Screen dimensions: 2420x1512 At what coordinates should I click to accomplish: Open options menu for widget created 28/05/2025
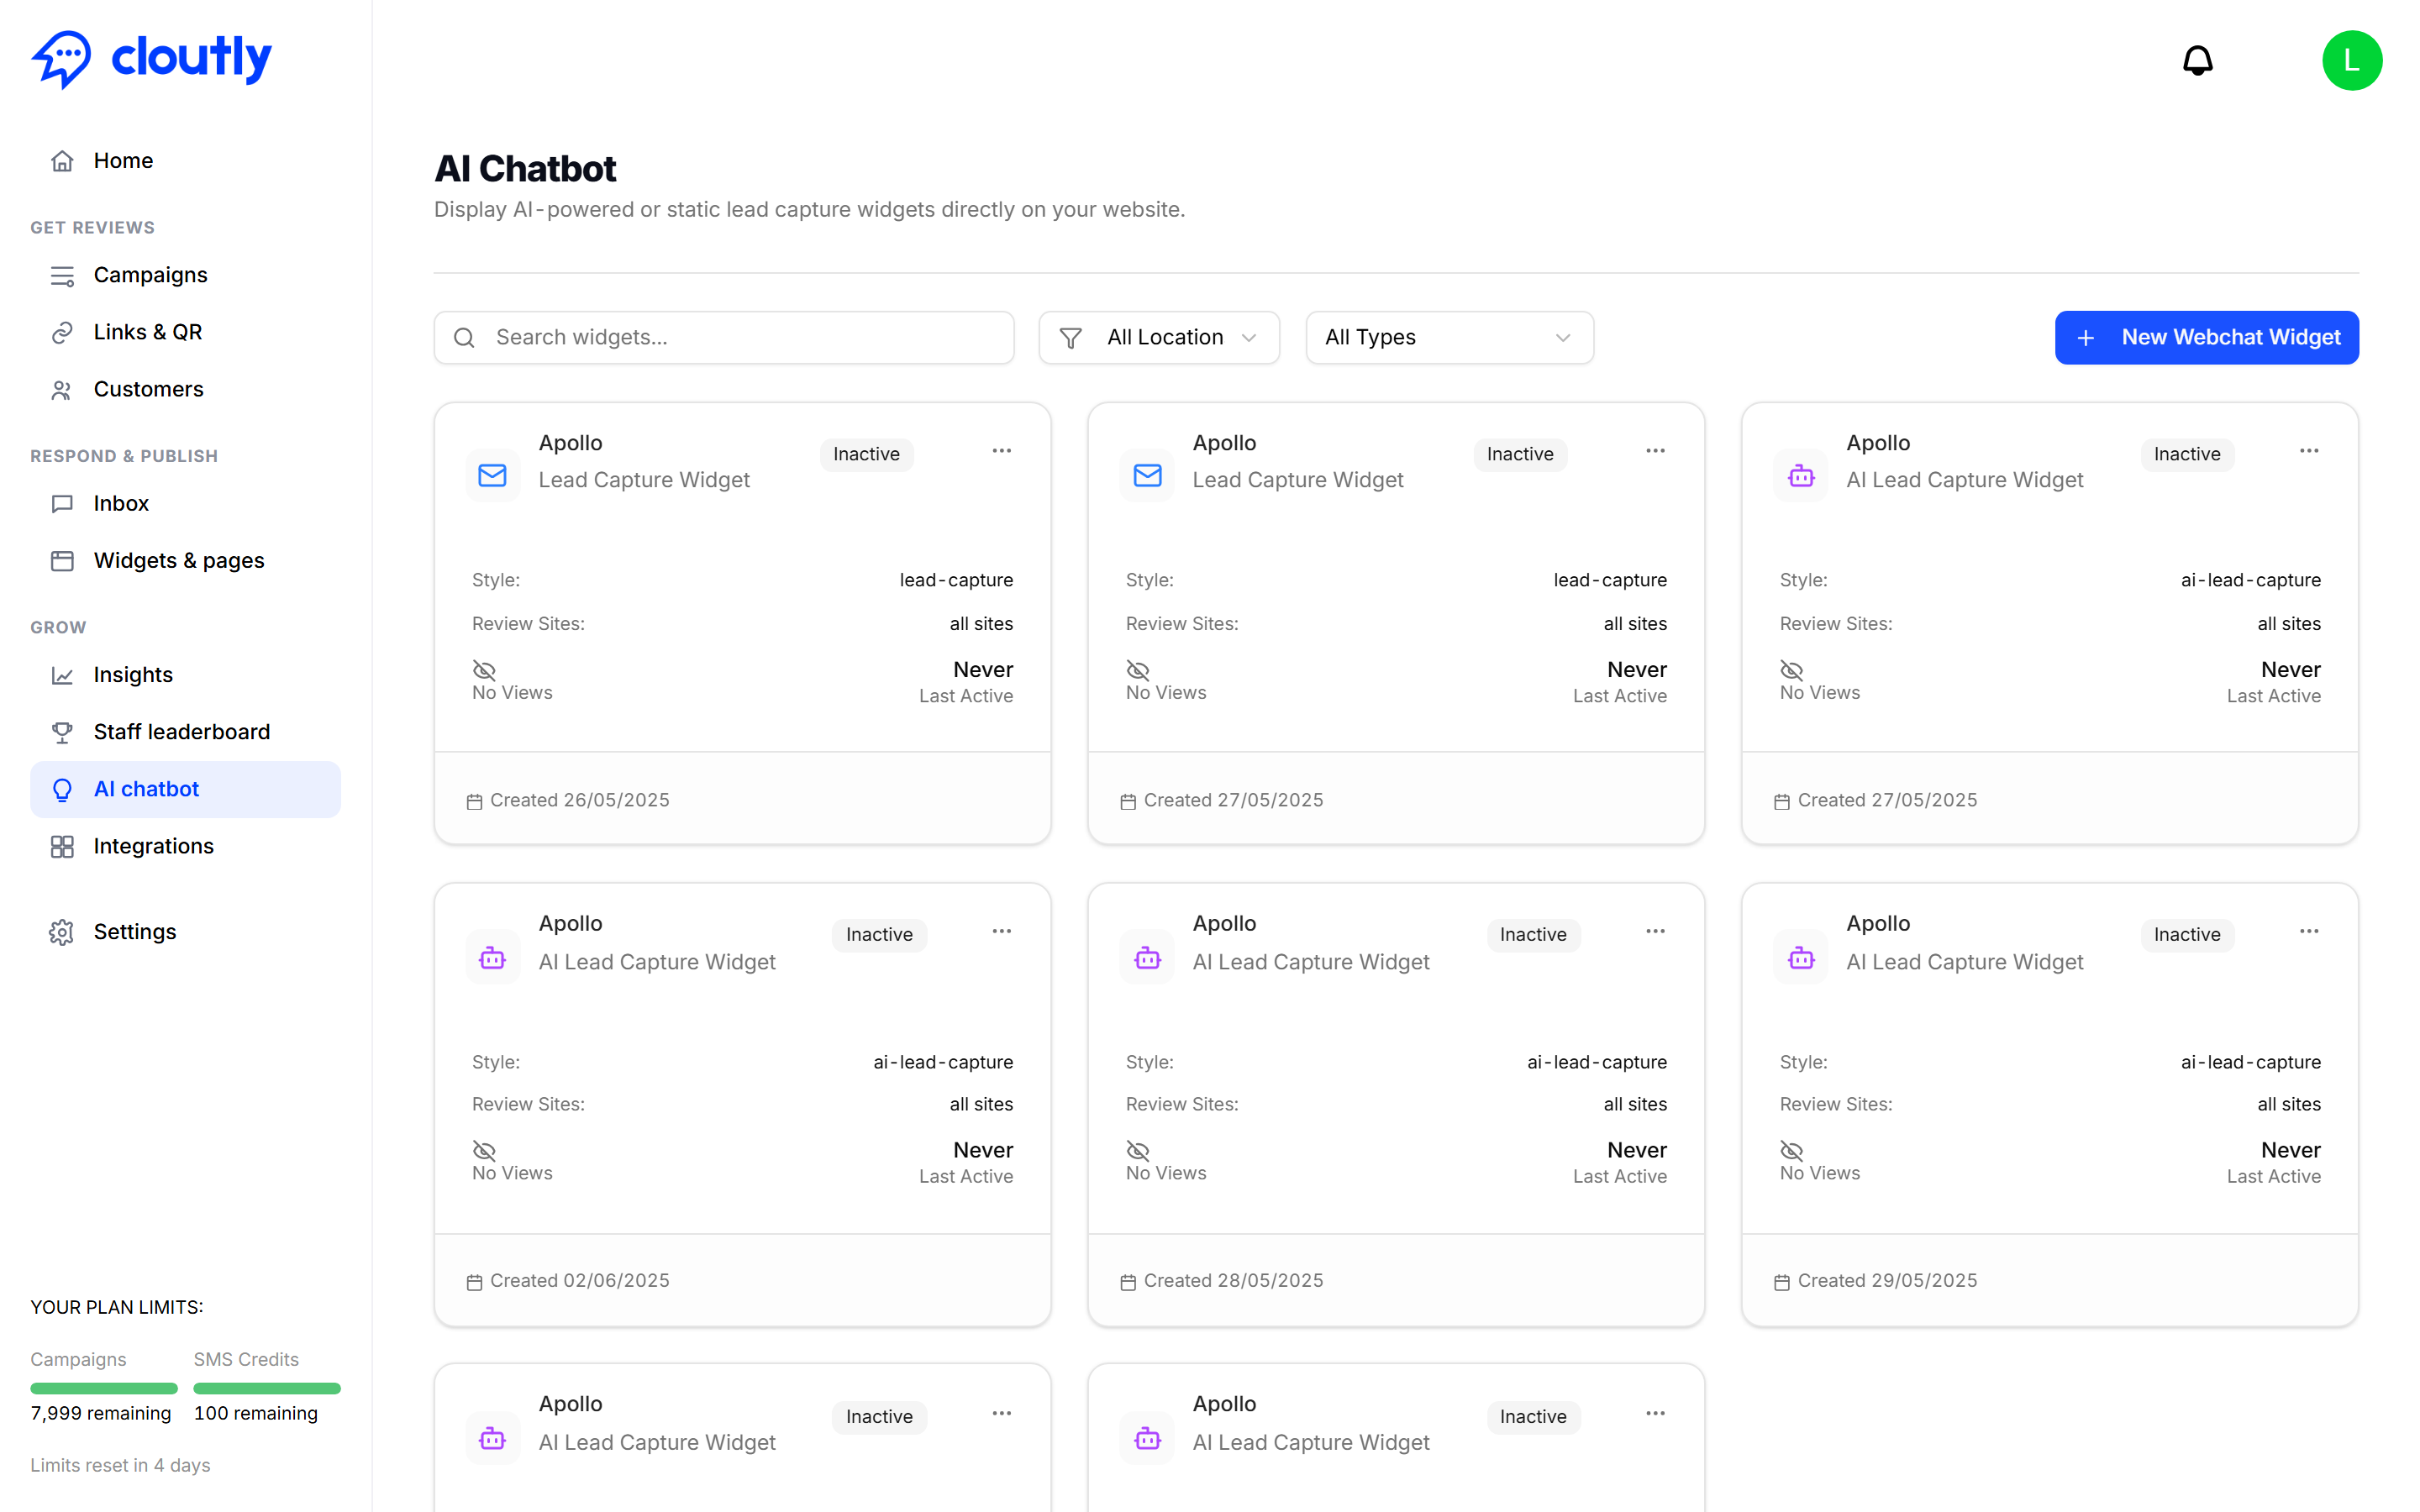pyautogui.click(x=1655, y=931)
